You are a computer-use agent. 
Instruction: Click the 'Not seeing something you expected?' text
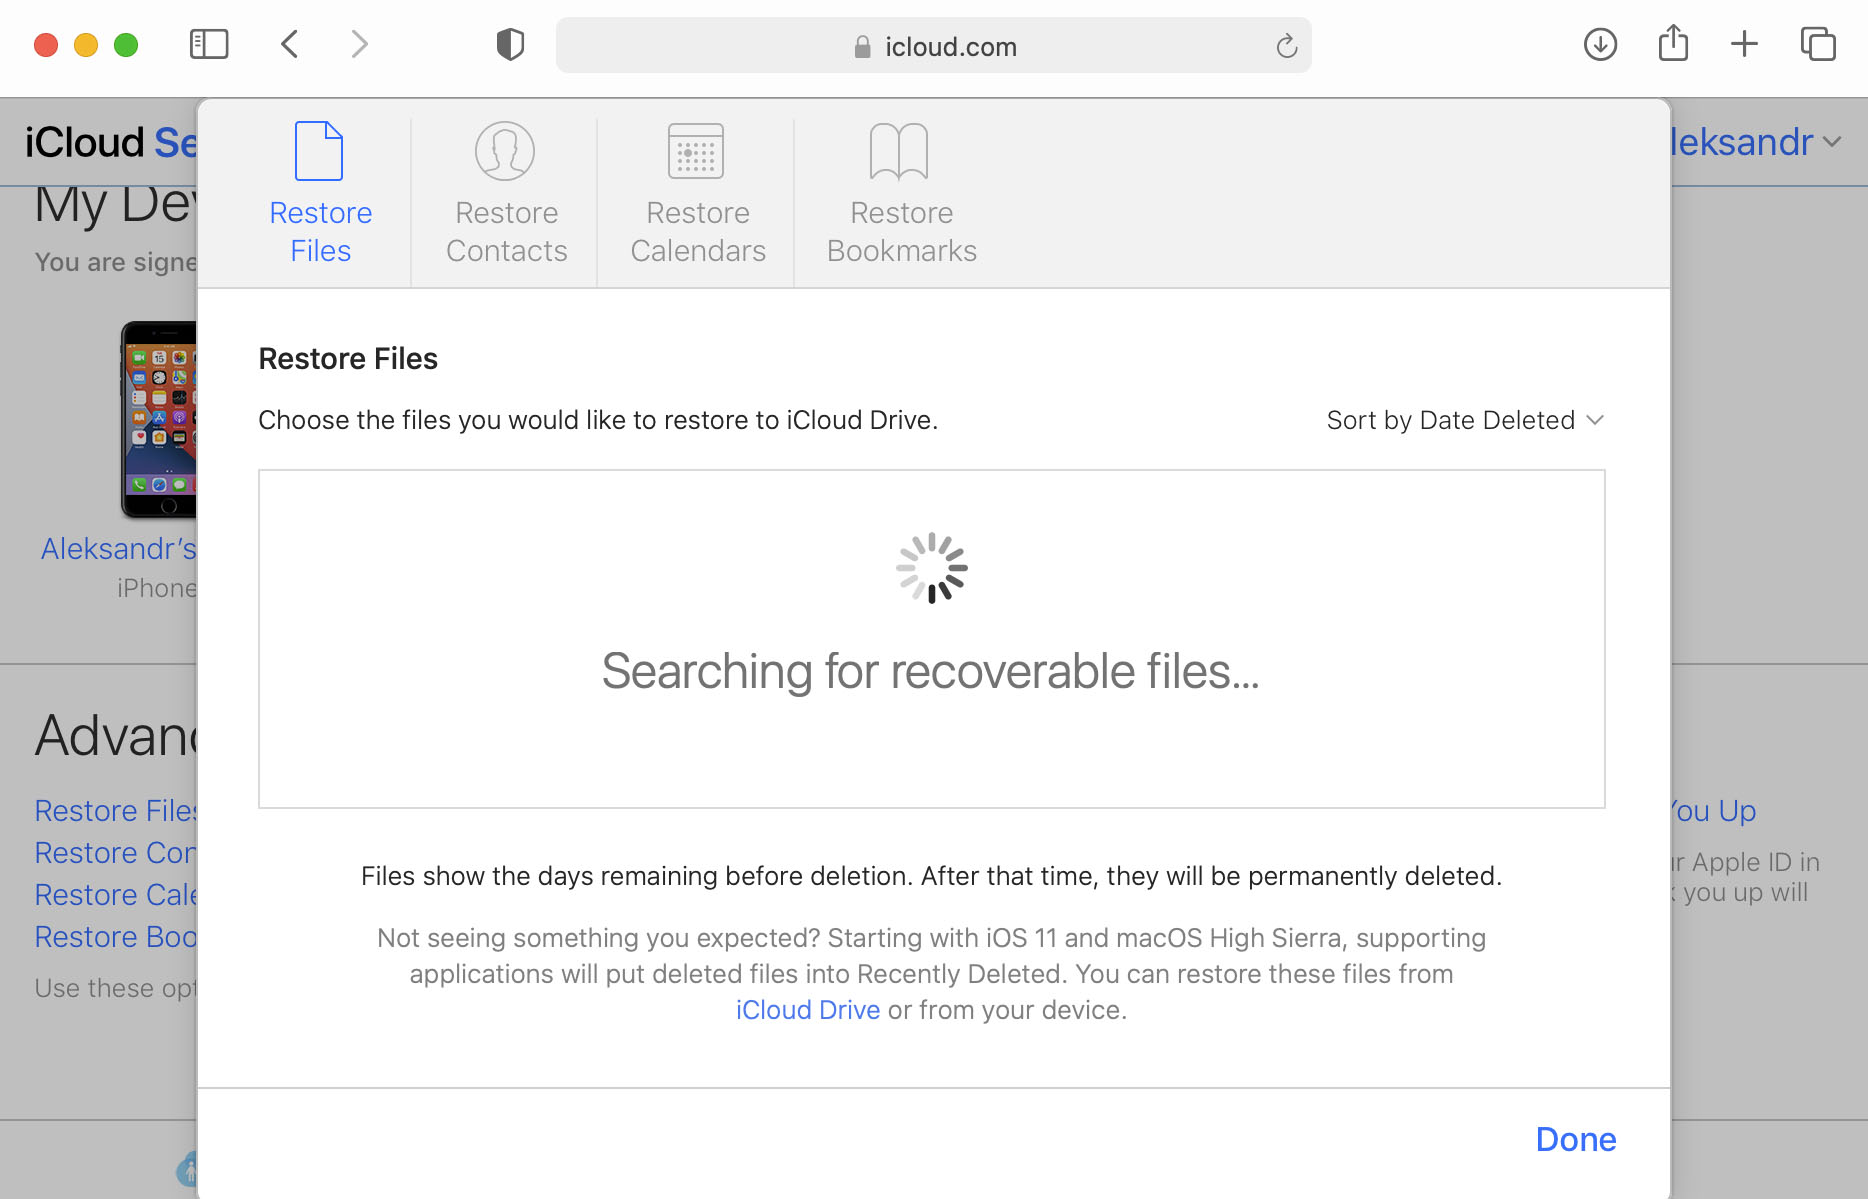tap(931, 974)
